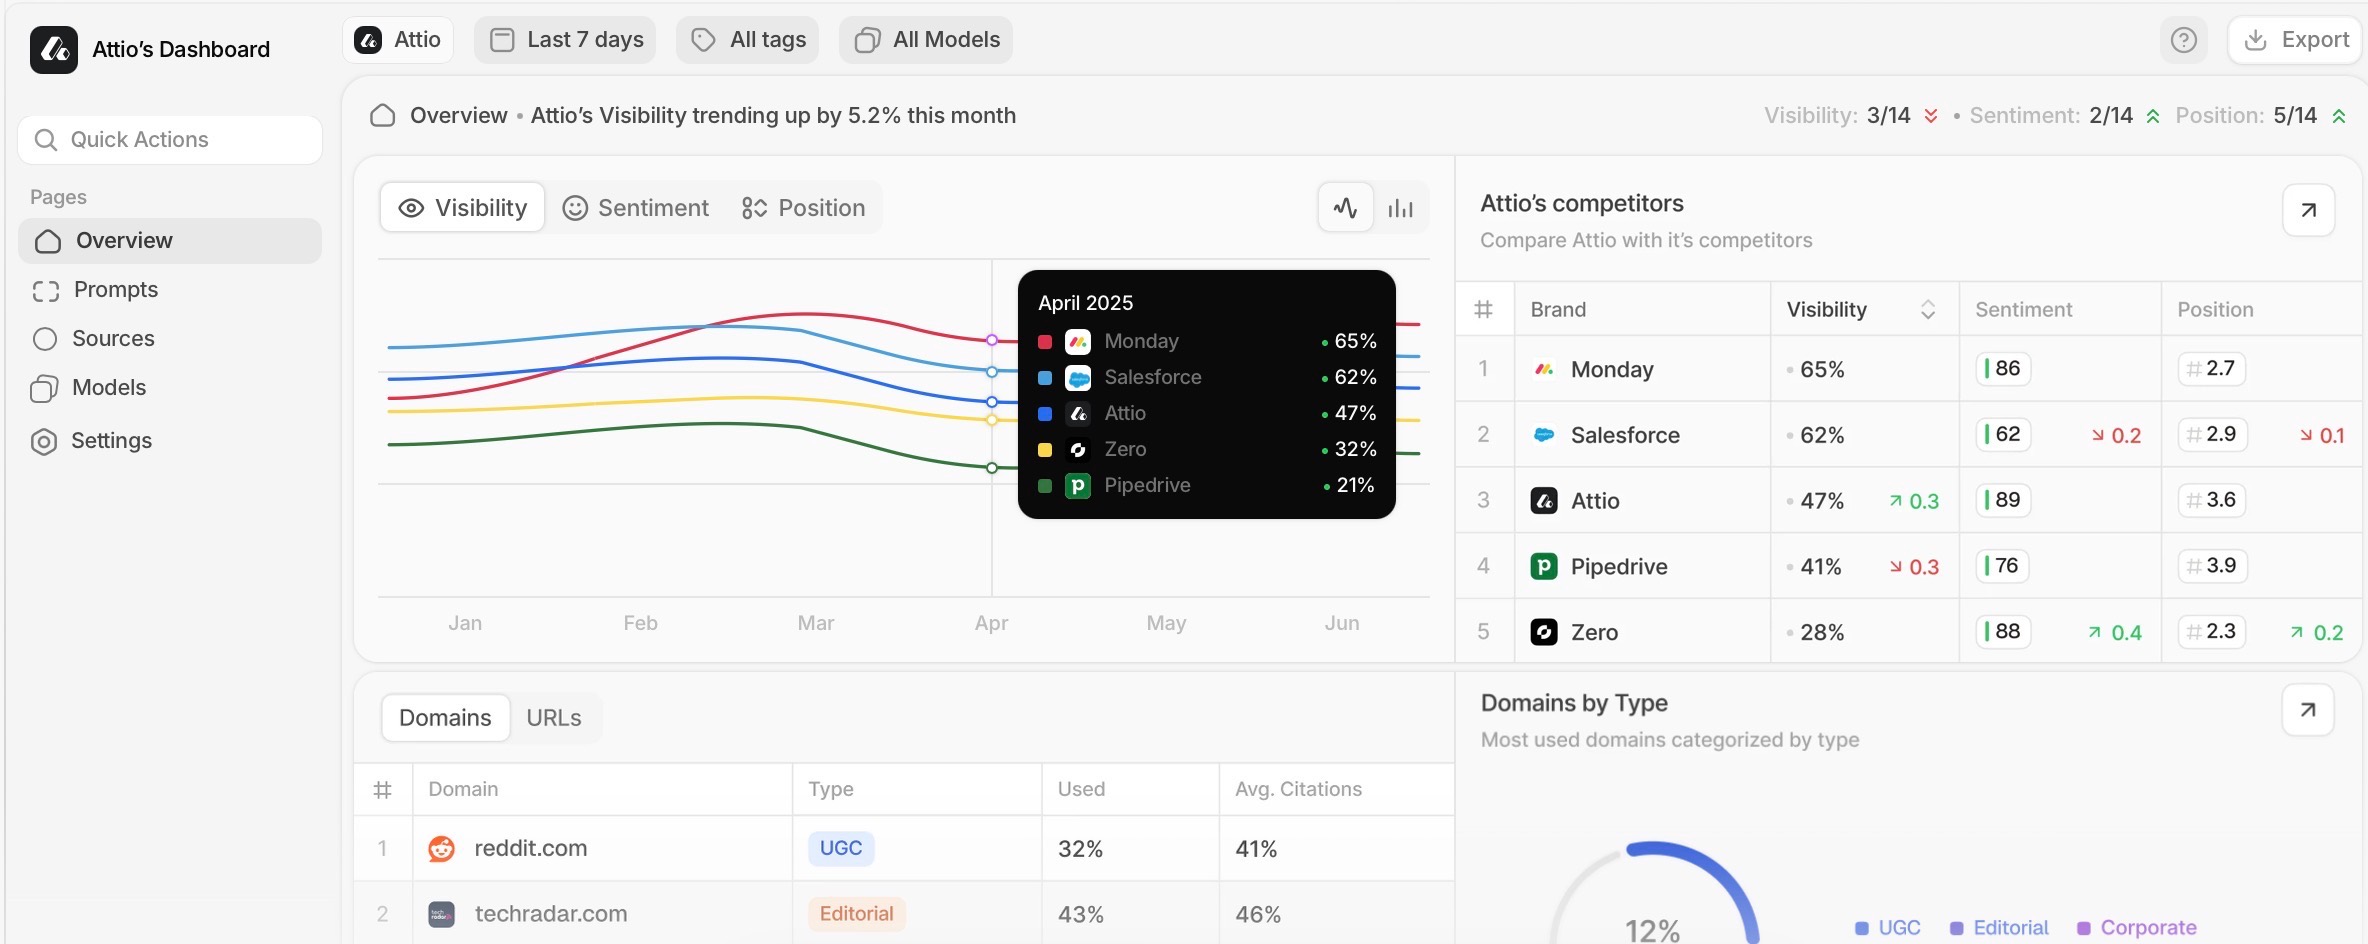Click the 43% Used value for techradar.com
The image size is (2368, 944).
click(1081, 914)
